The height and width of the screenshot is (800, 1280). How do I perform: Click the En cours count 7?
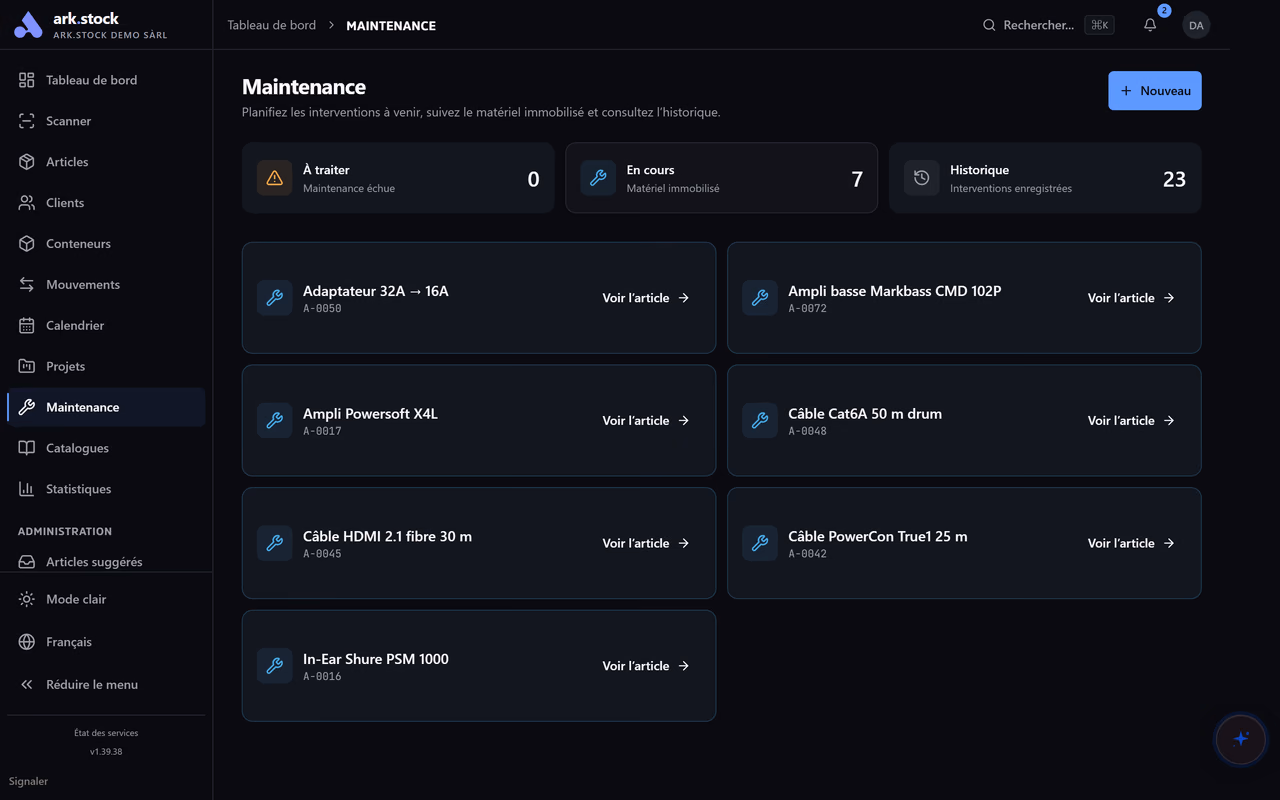click(857, 179)
